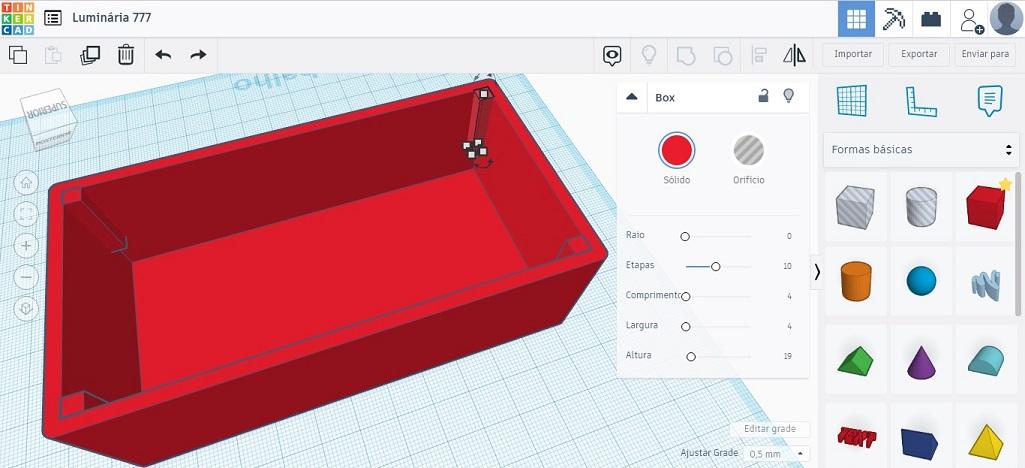The width and height of the screenshot is (1025, 468).
Task: Click the design name Luminária 777
Action: 111,18
